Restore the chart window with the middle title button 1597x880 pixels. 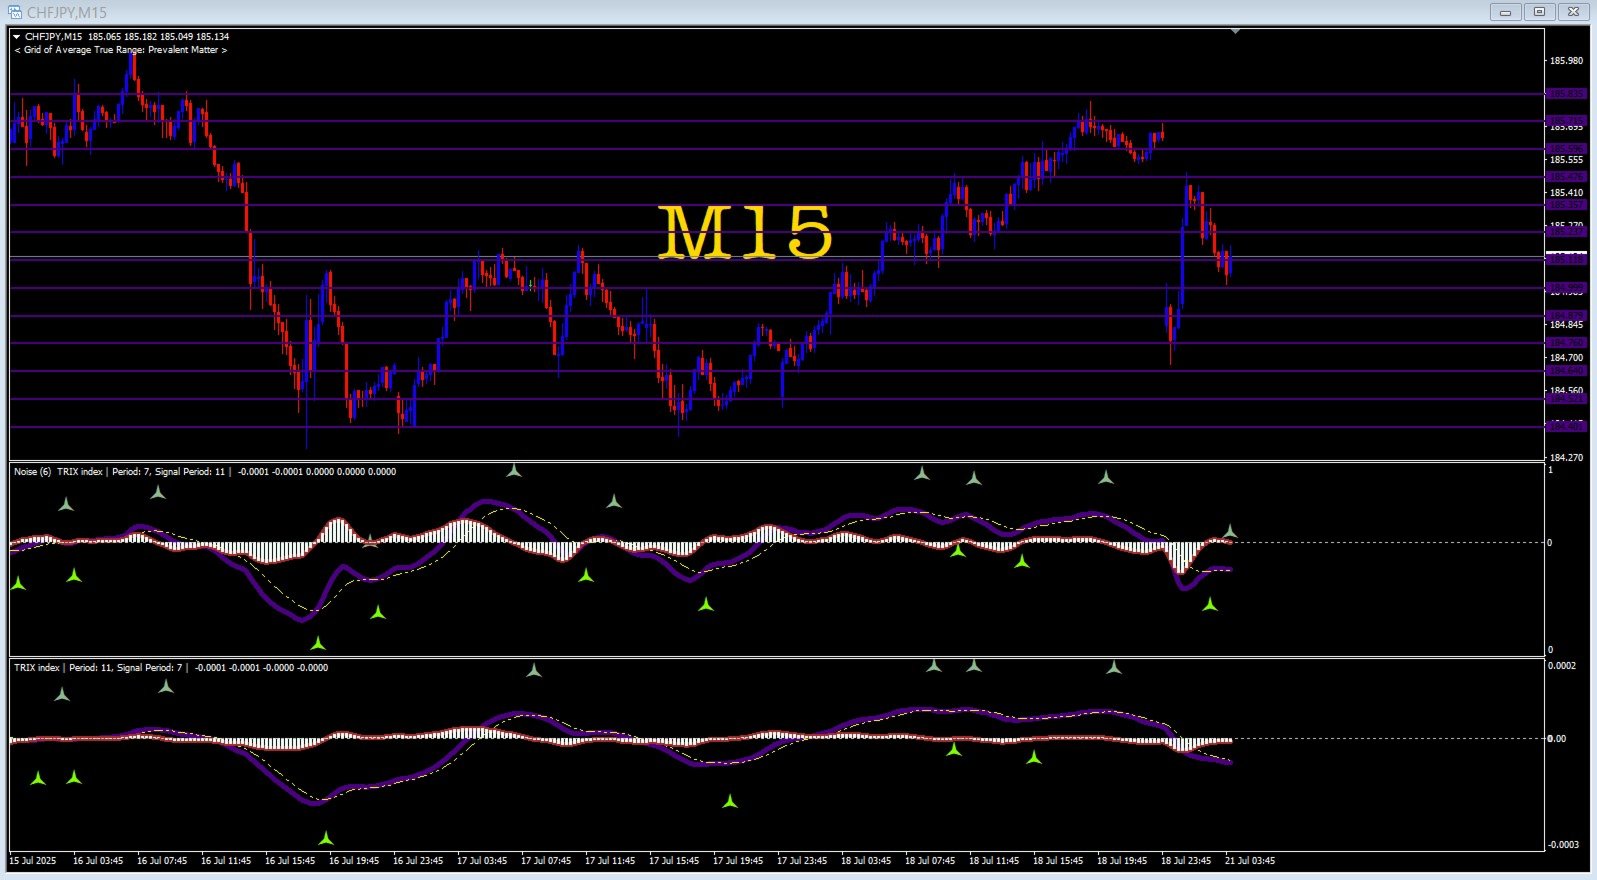1539,12
